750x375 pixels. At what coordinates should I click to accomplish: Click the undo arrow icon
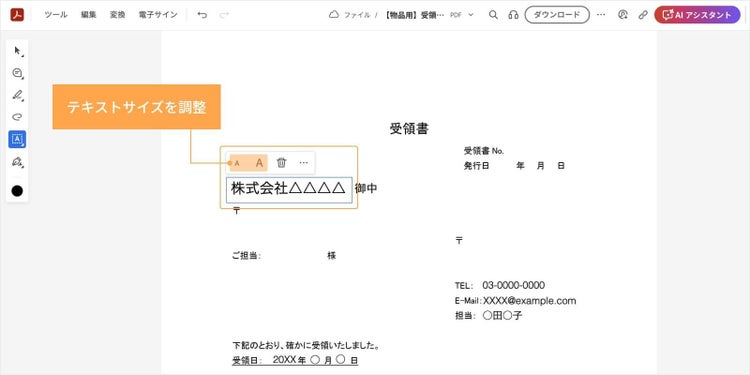(202, 15)
